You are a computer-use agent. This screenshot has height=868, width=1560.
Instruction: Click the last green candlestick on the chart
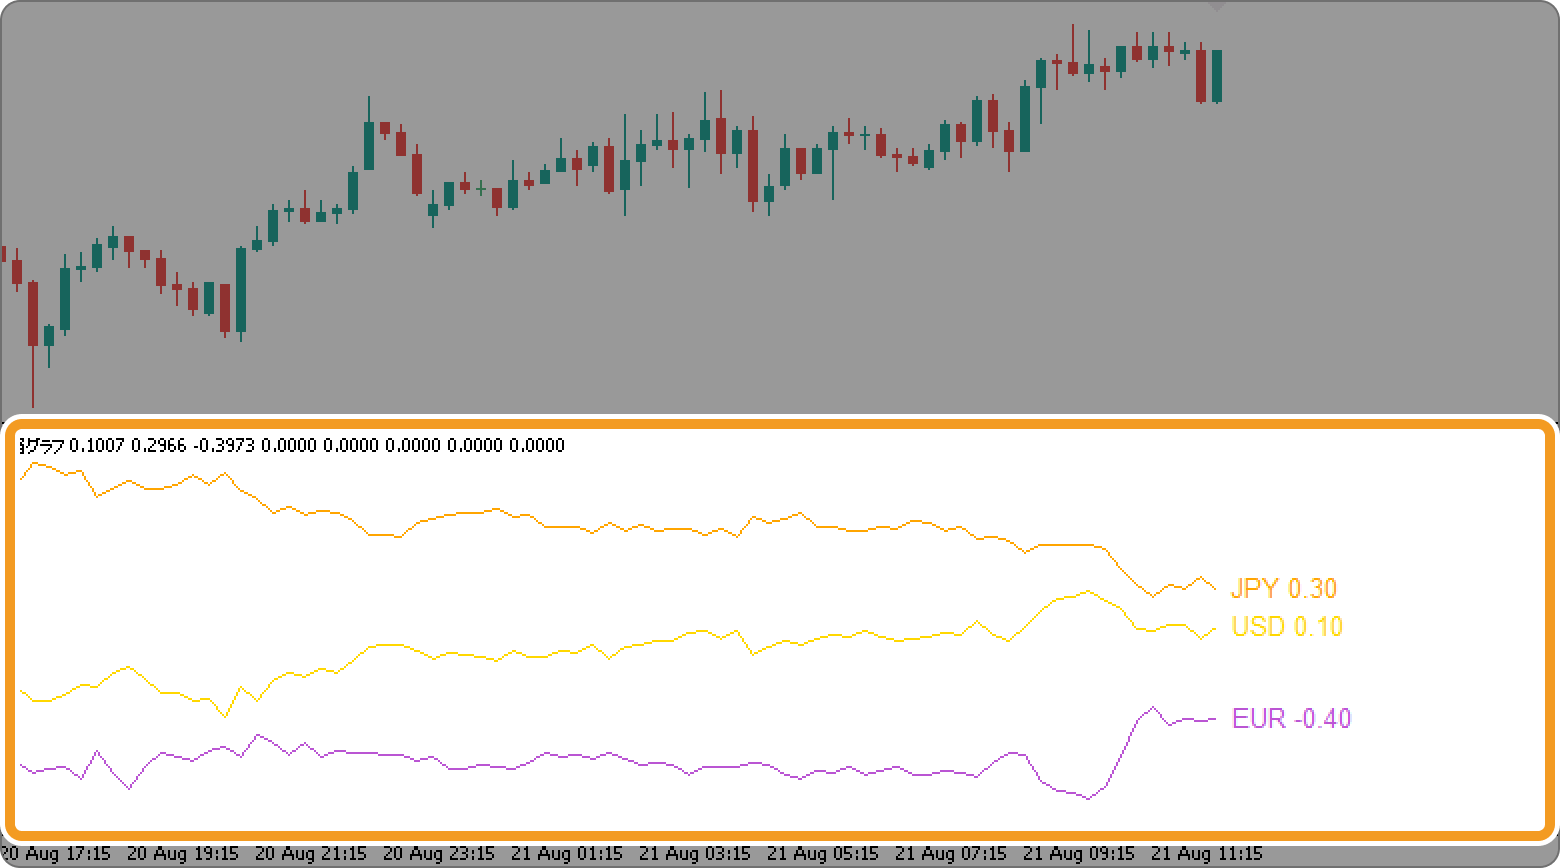(x=1217, y=75)
